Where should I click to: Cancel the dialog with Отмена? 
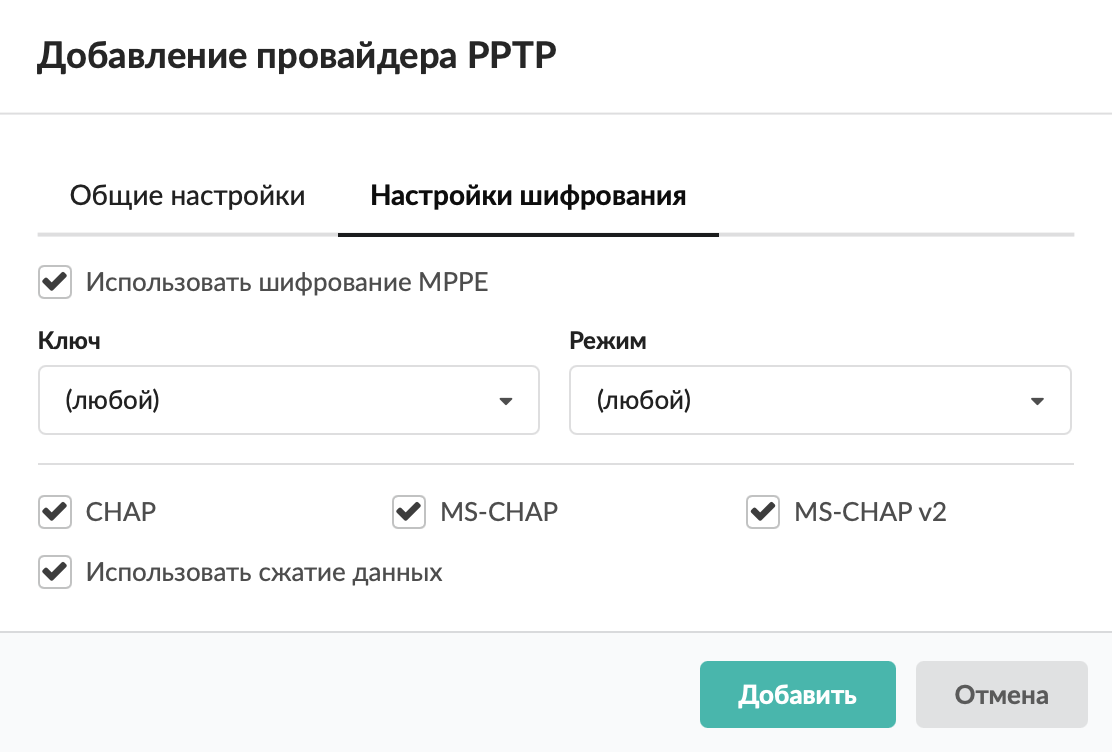click(1001, 695)
